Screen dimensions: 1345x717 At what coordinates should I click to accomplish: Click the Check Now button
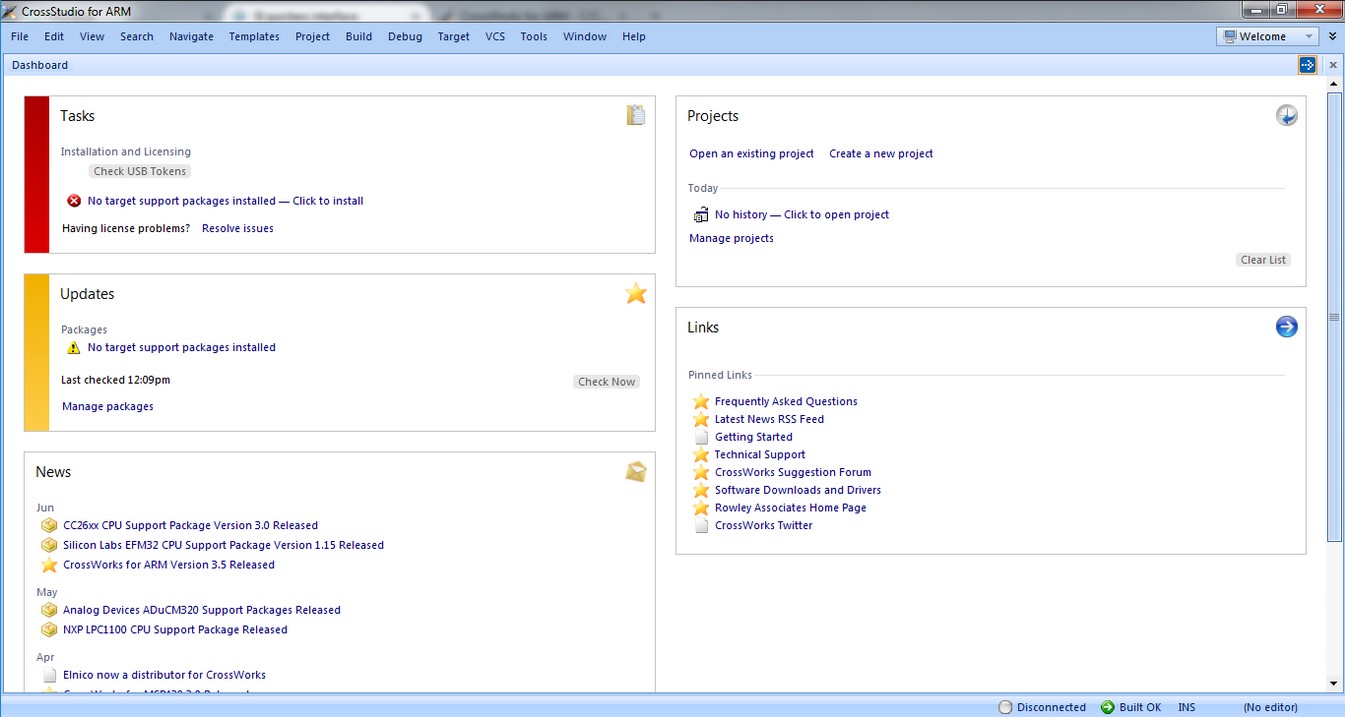point(607,381)
